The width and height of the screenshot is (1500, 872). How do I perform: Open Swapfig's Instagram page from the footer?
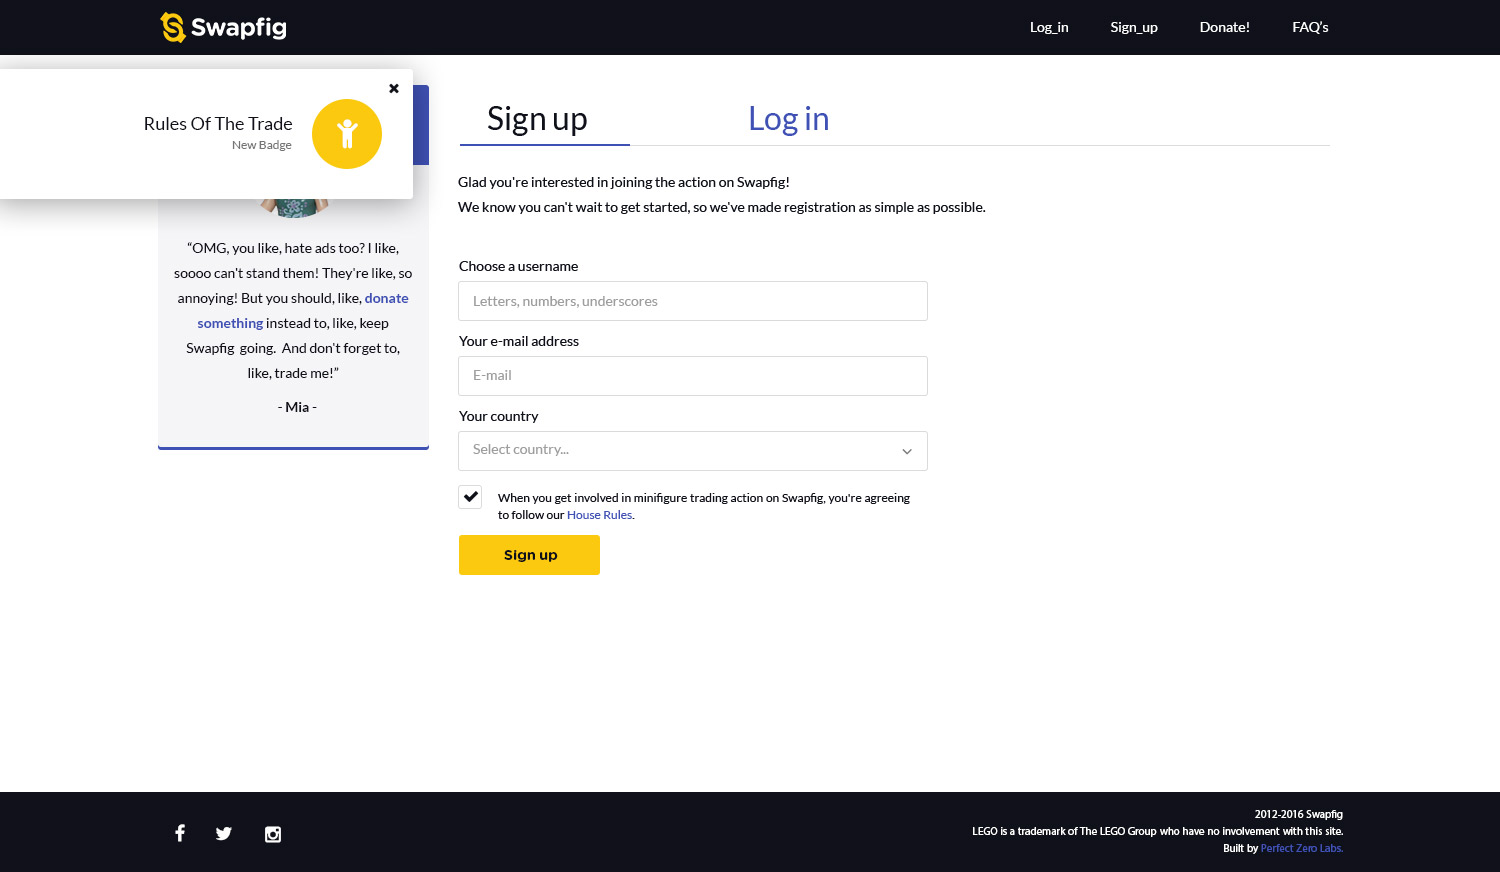click(273, 834)
